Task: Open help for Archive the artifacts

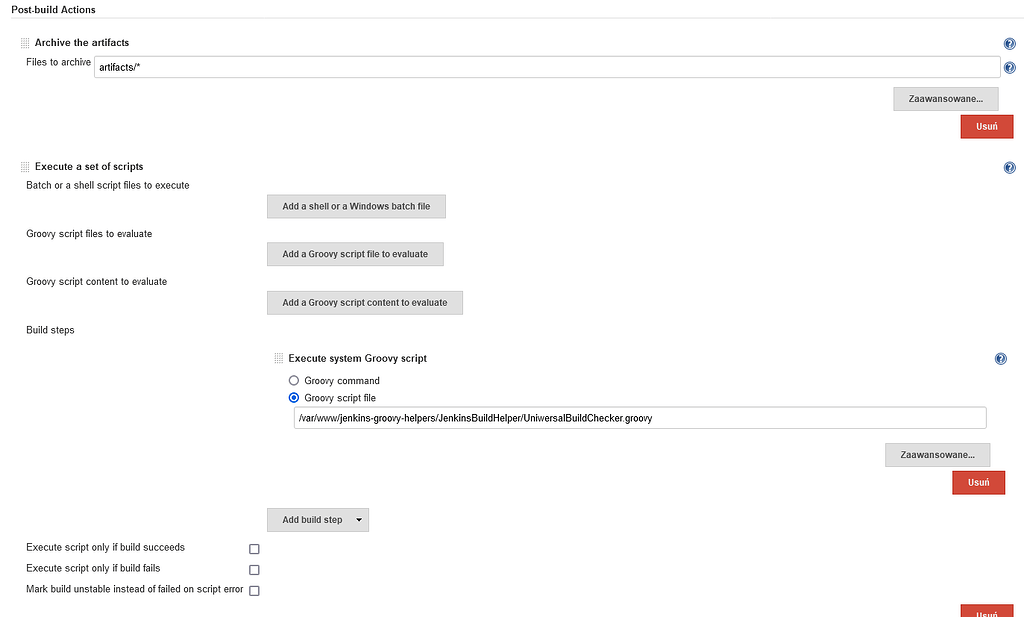Action: [1009, 43]
